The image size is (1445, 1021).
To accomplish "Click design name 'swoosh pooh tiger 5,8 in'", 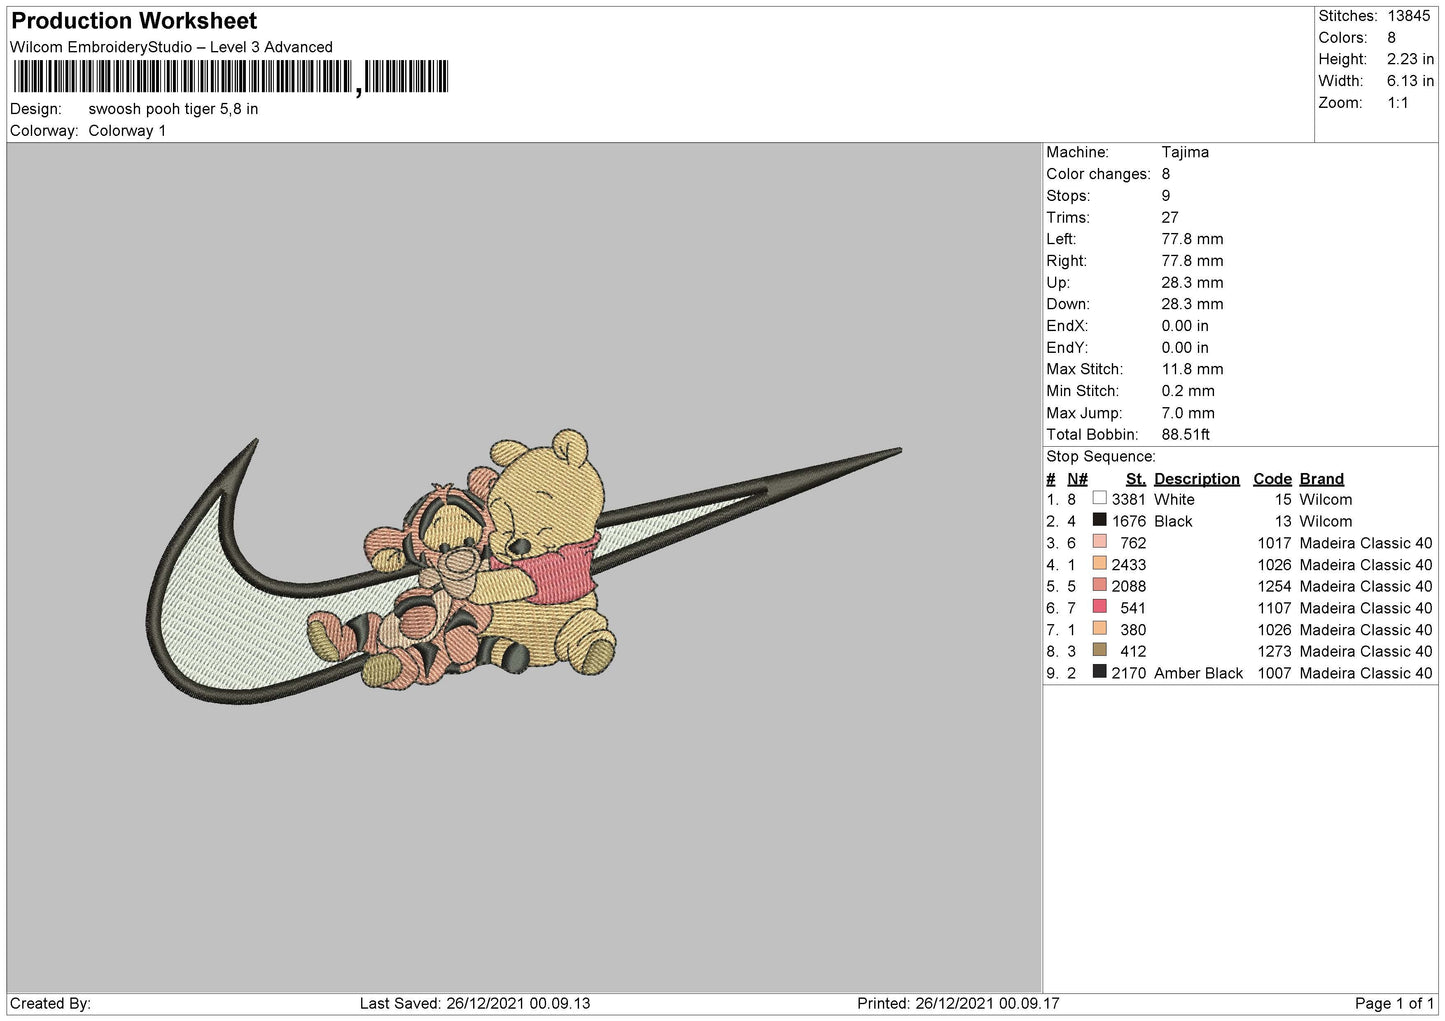I will 173,109.
